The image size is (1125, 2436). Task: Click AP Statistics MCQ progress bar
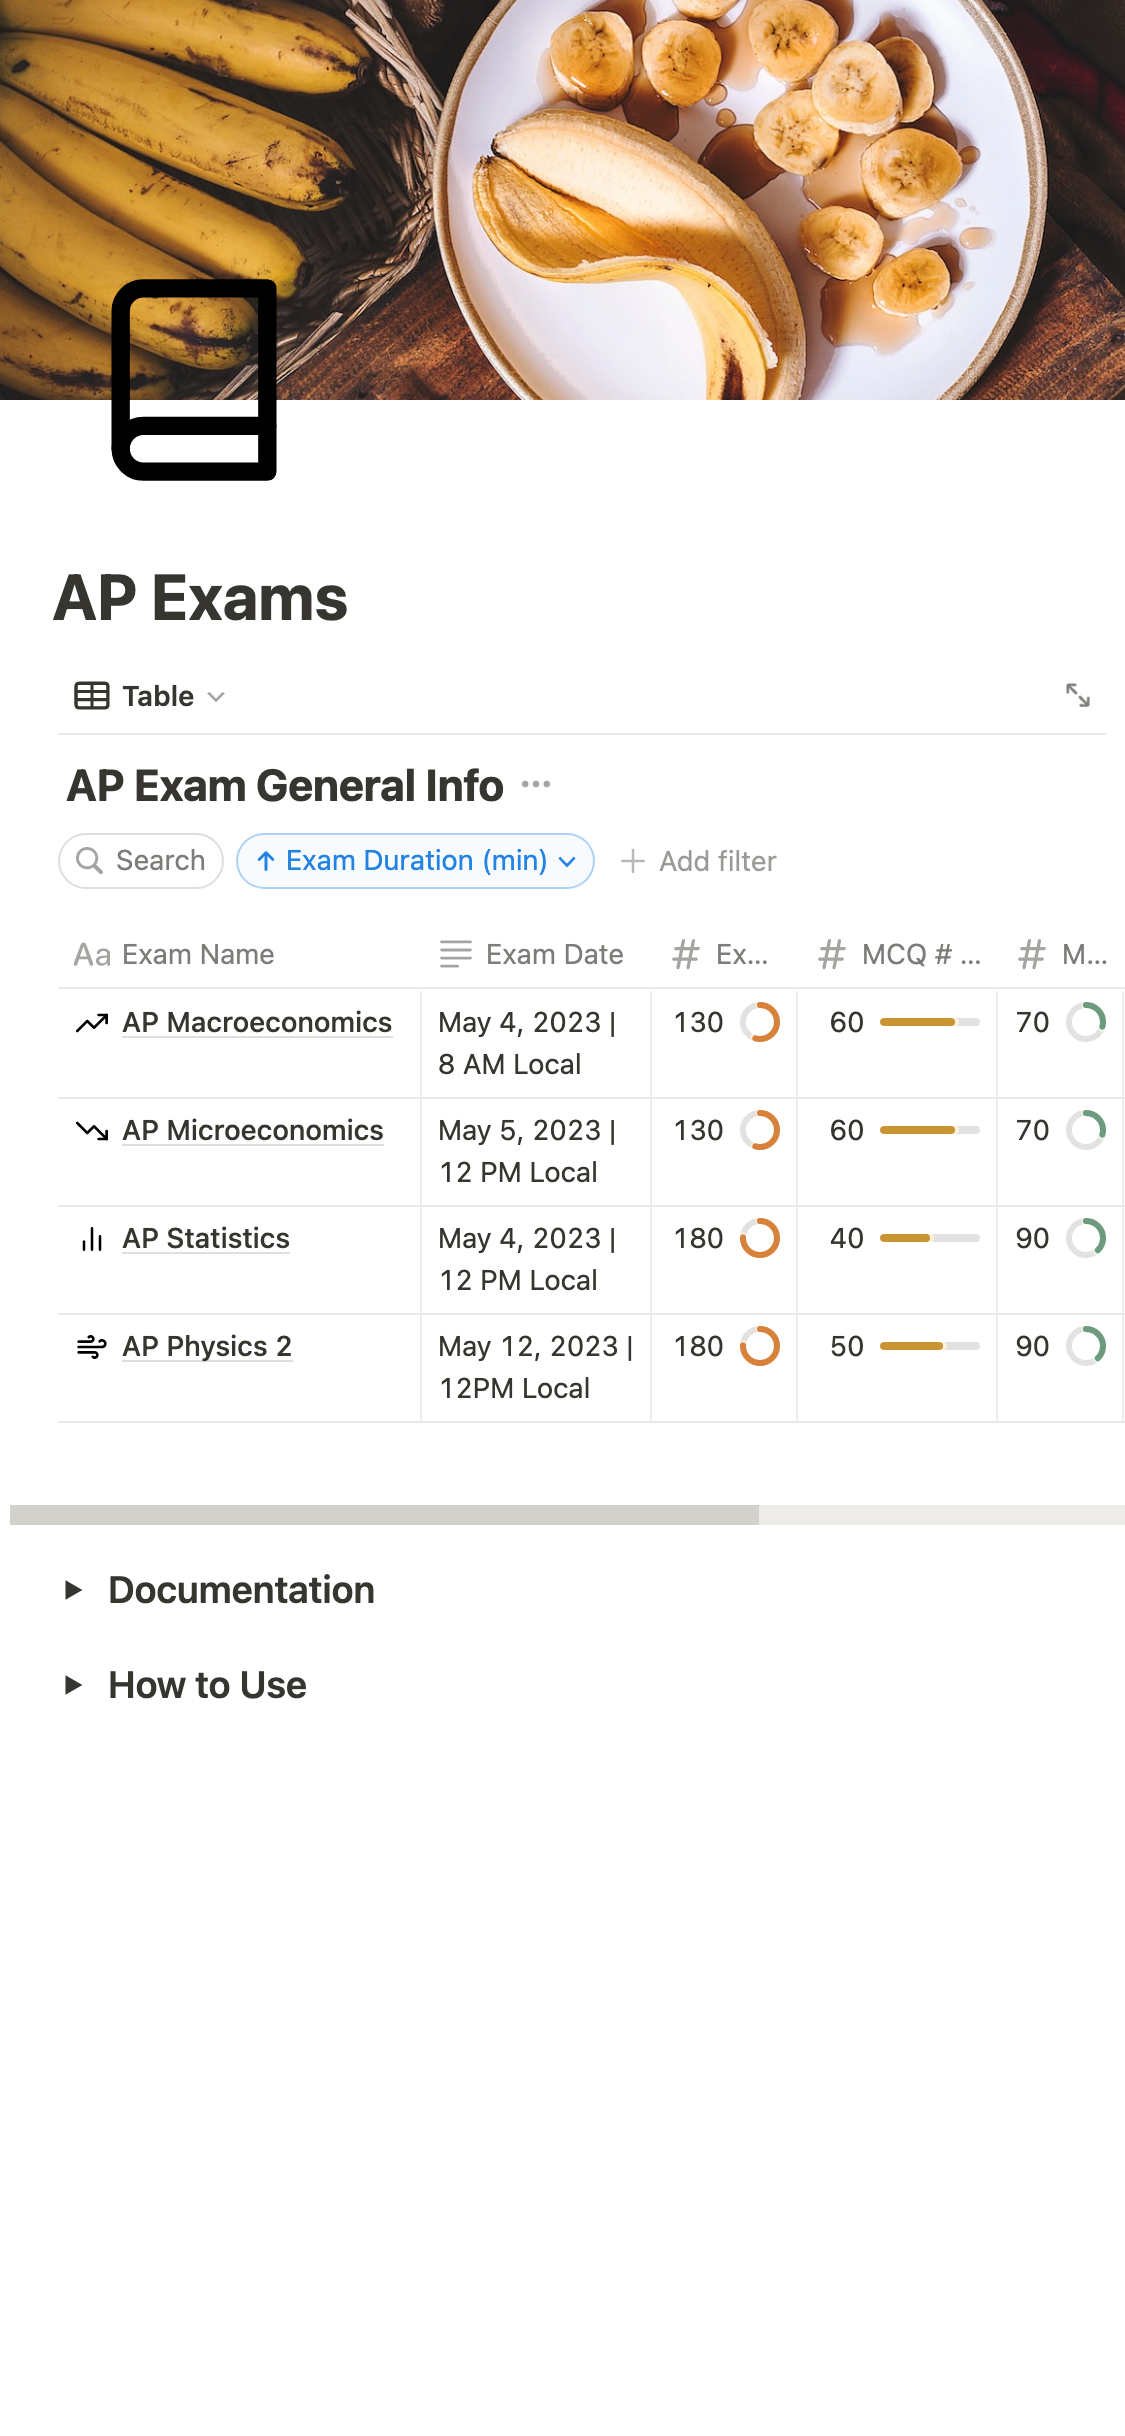[x=929, y=1239]
